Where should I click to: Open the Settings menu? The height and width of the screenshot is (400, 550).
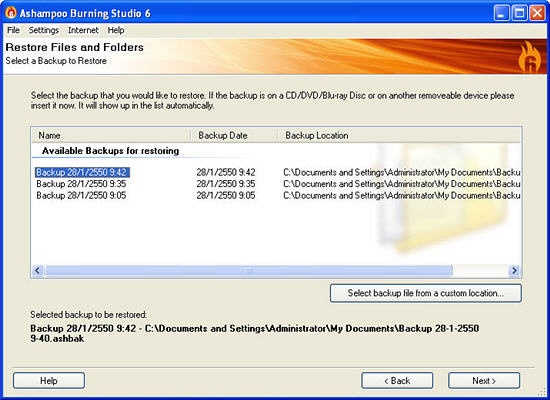[x=44, y=31]
